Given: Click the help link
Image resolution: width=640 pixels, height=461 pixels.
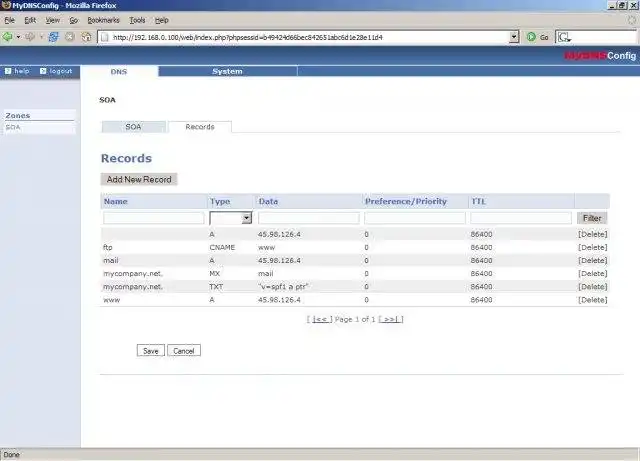Looking at the screenshot, I should [x=22, y=71].
